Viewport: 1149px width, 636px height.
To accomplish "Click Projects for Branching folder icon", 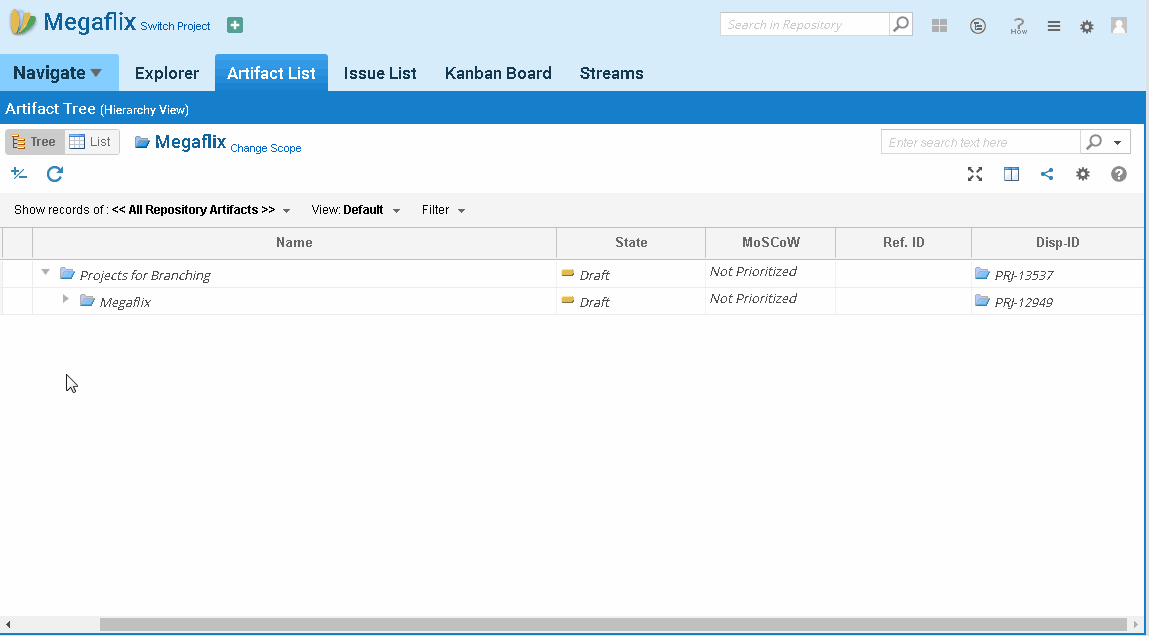I will click(x=67, y=273).
